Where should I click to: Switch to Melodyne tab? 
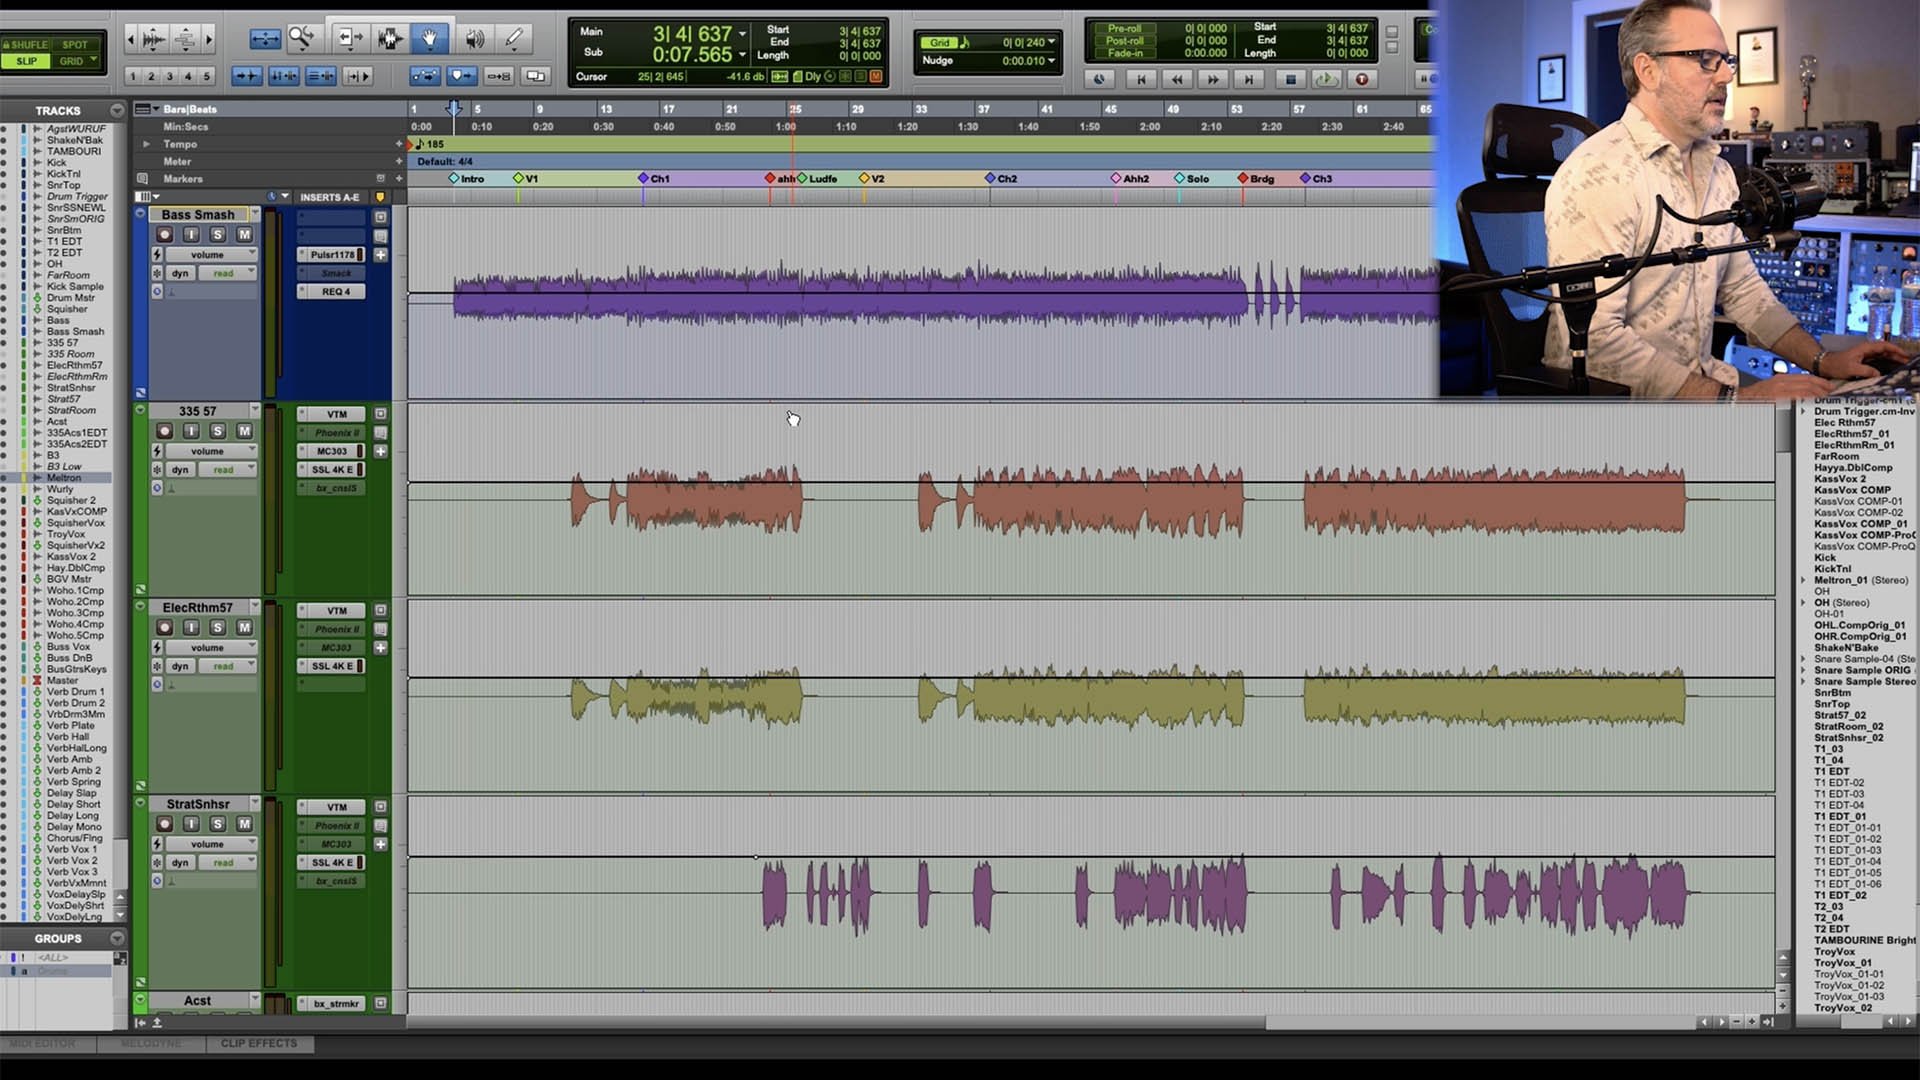pos(151,1043)
